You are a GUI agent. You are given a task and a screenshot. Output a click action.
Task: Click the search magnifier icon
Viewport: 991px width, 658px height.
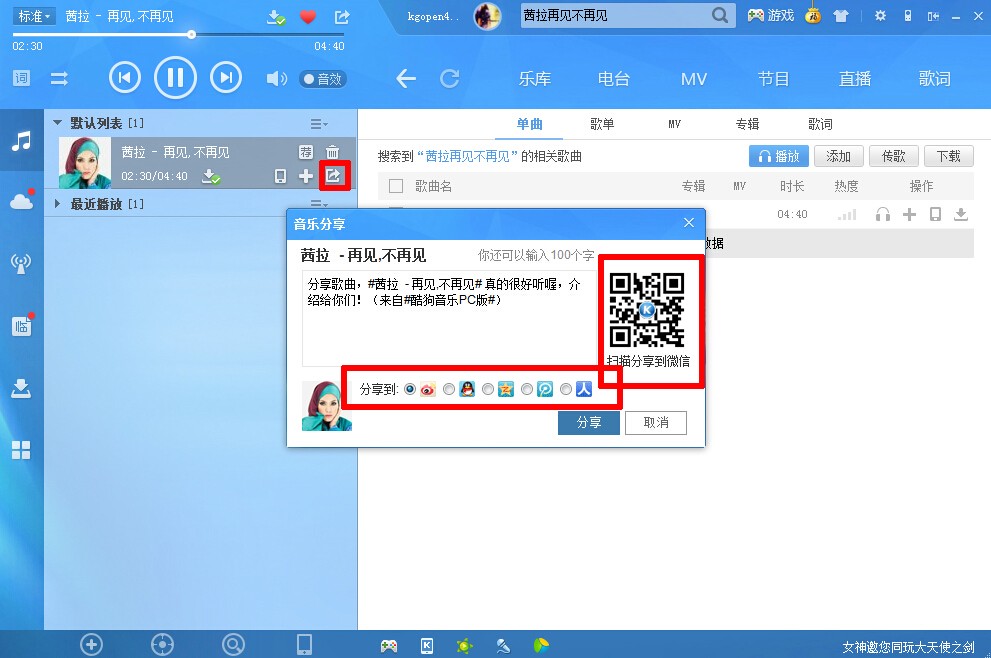[x=720, y=15]
